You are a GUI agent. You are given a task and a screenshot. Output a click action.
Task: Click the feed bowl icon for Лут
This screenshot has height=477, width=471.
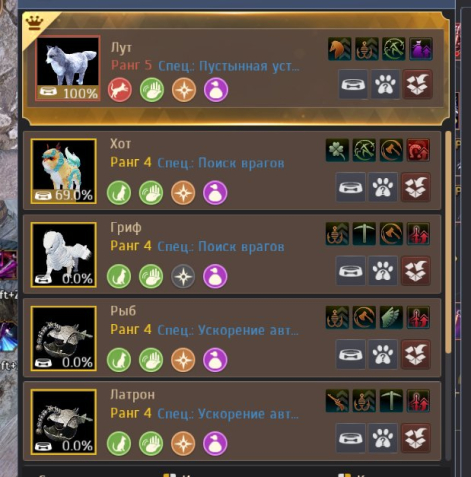[x=353, y=84]
